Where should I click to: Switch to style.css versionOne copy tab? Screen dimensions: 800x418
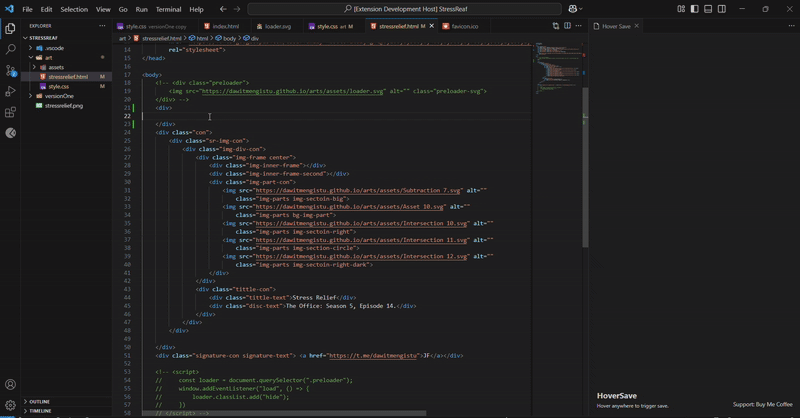coord(156,26)
